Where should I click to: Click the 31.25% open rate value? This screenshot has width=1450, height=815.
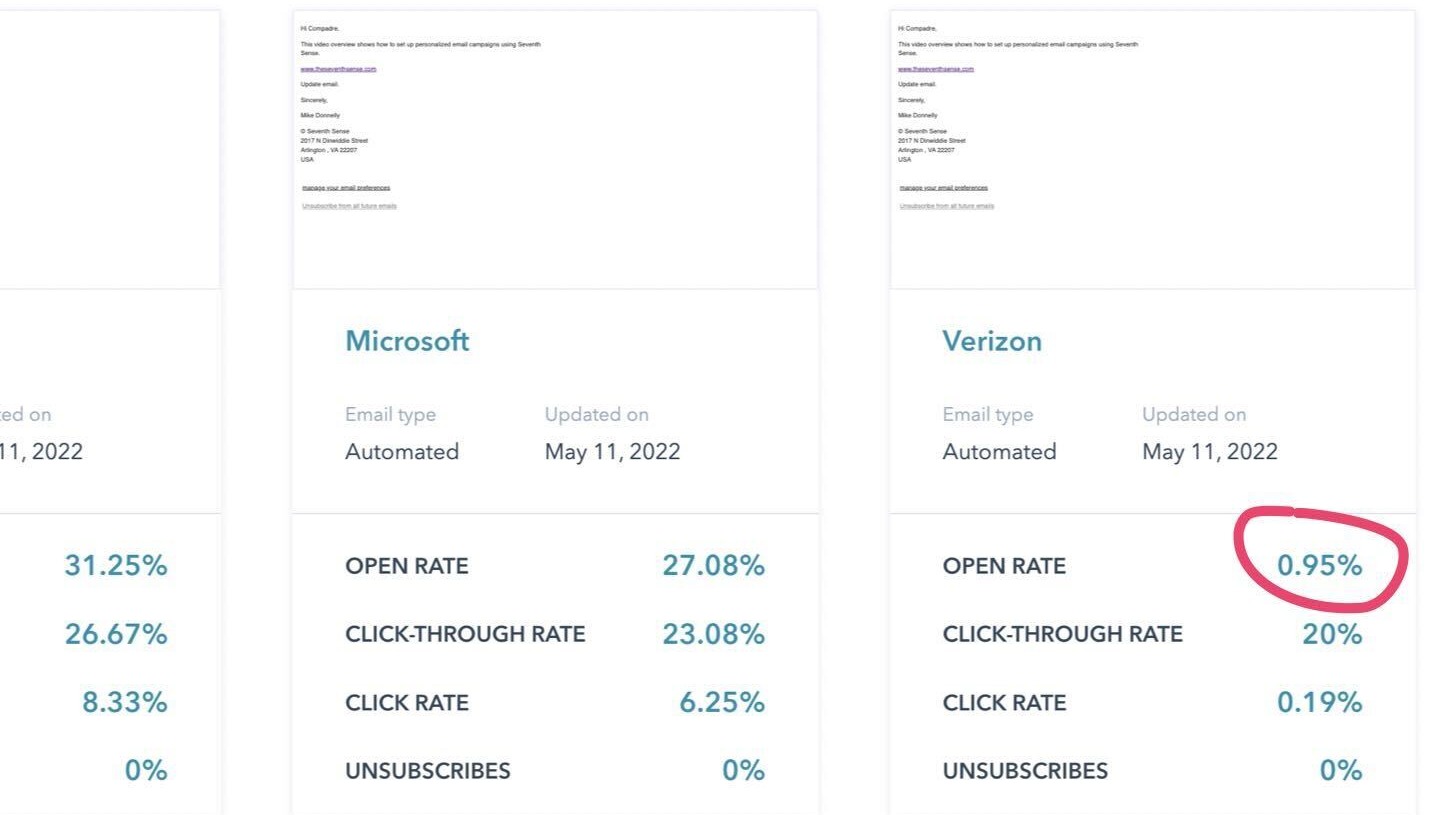[x=116, y=566]
